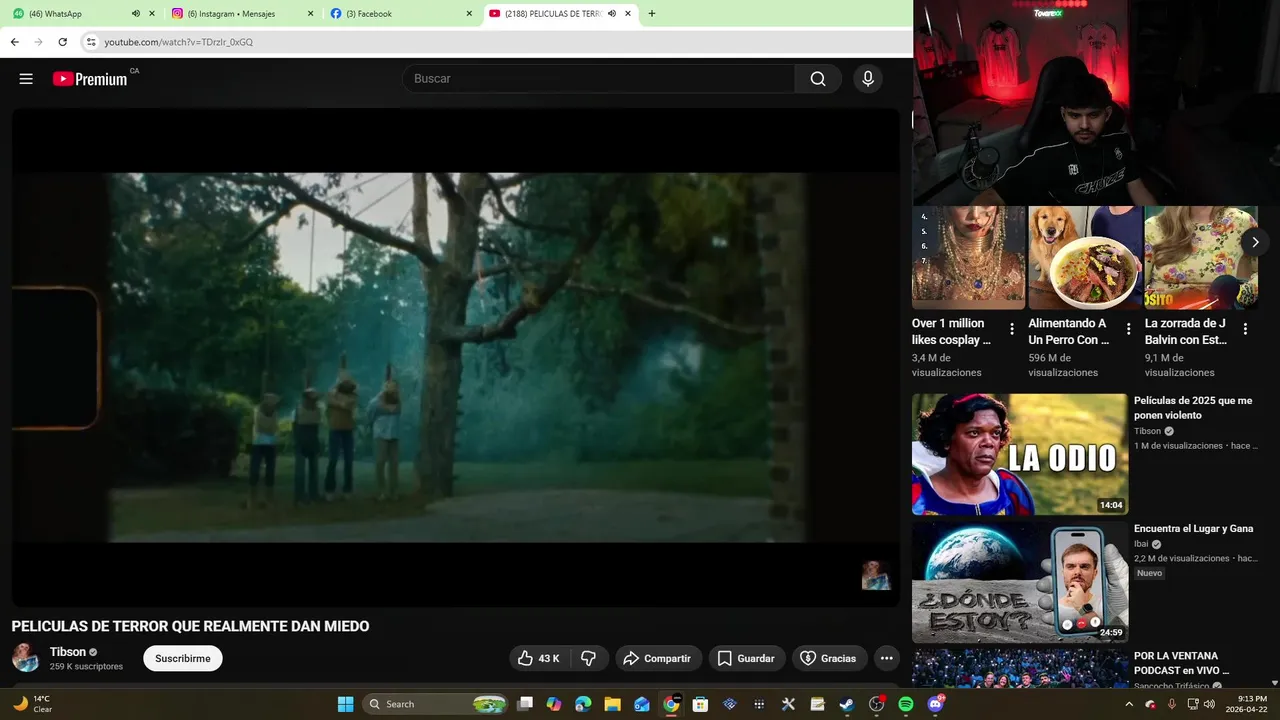The width and height of the screenshot is (1280, 720).
Task: Open the ¿Dónde Estoy? Ibai thumbnail
Action: pyautogui.click(x=1019, y=582)
